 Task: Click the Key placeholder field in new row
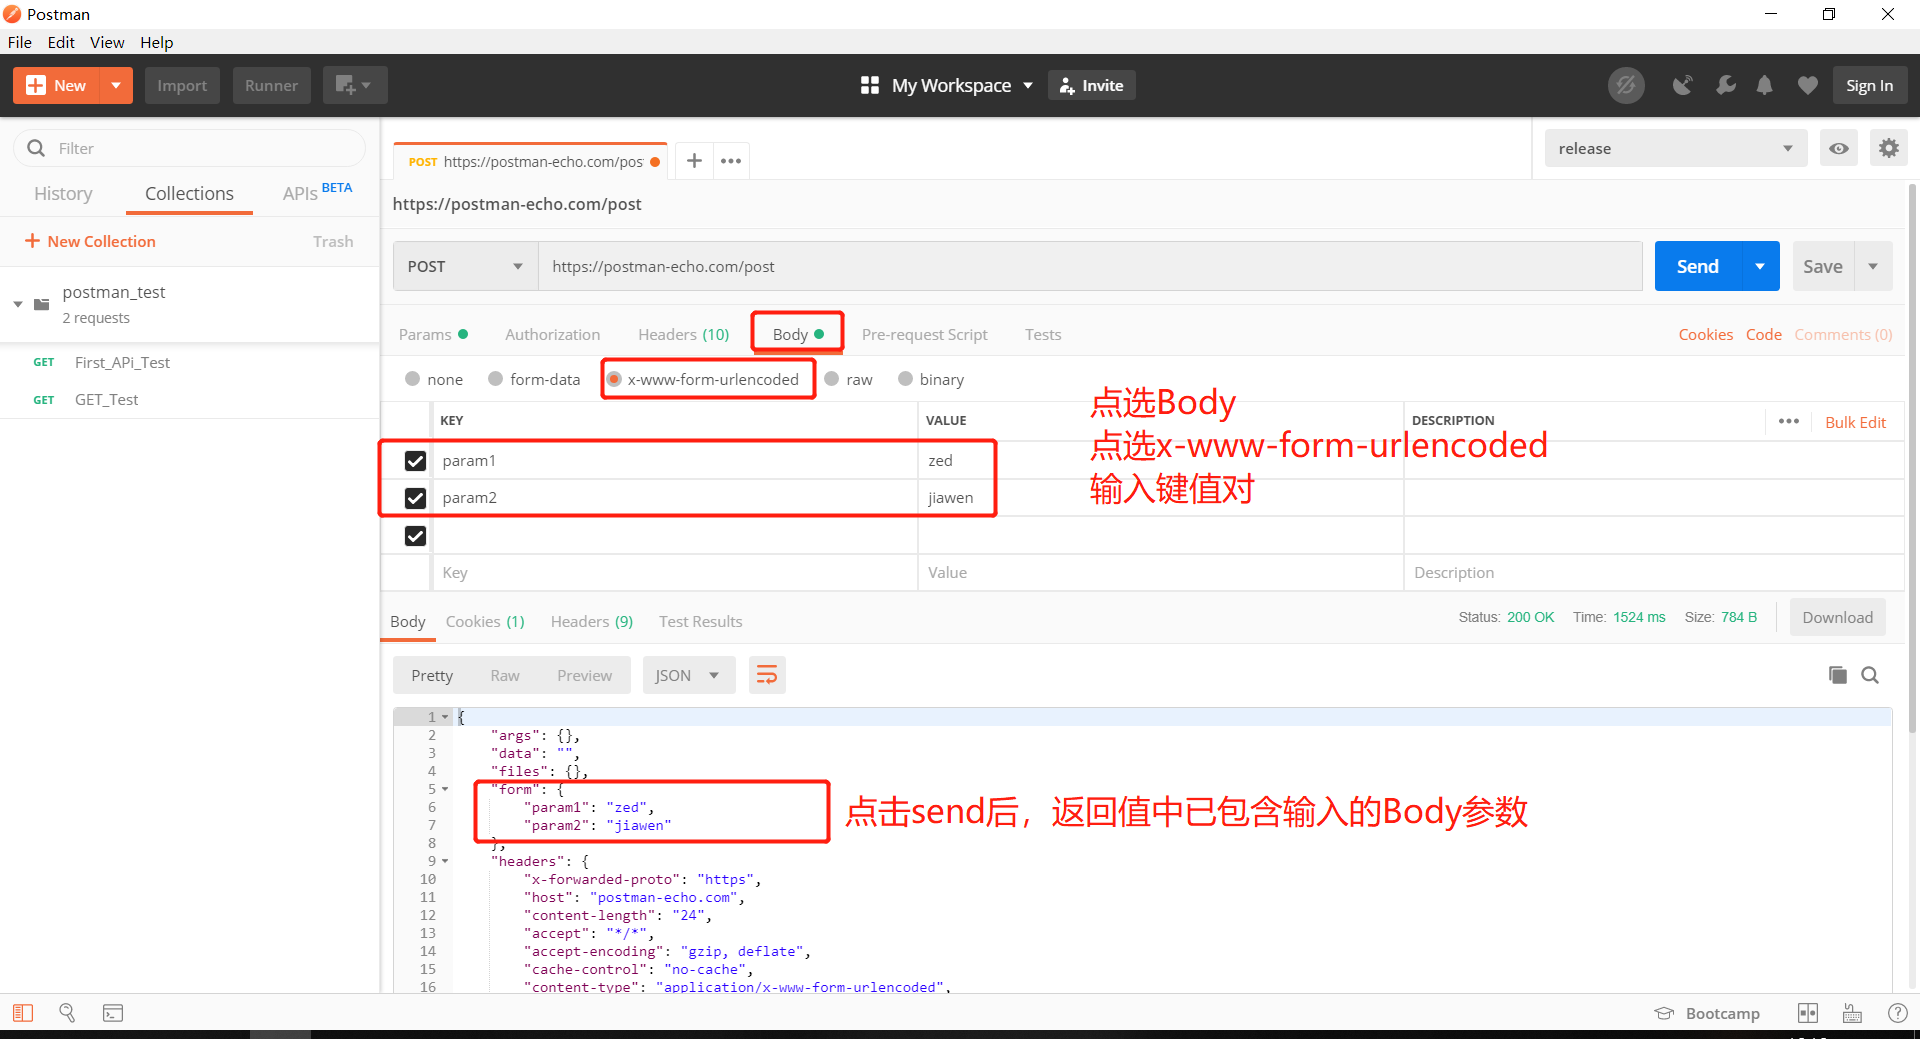point(675,572)
